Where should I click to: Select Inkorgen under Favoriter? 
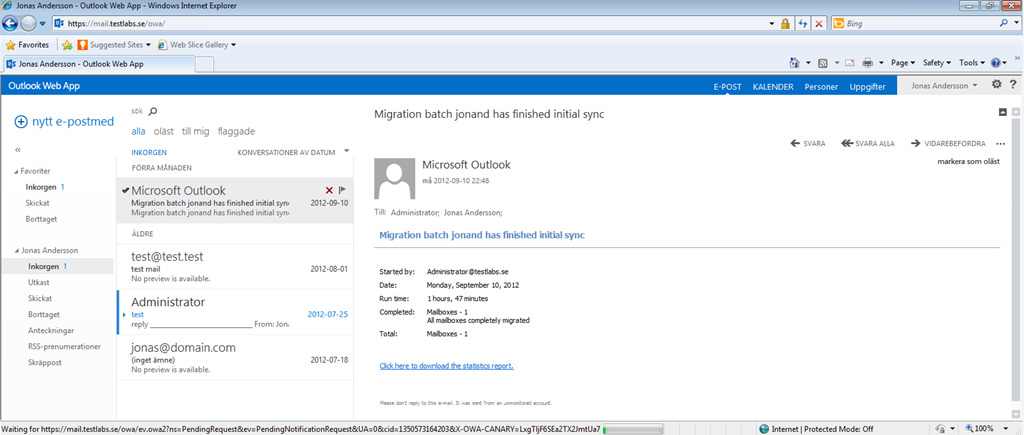click(40, 187)
